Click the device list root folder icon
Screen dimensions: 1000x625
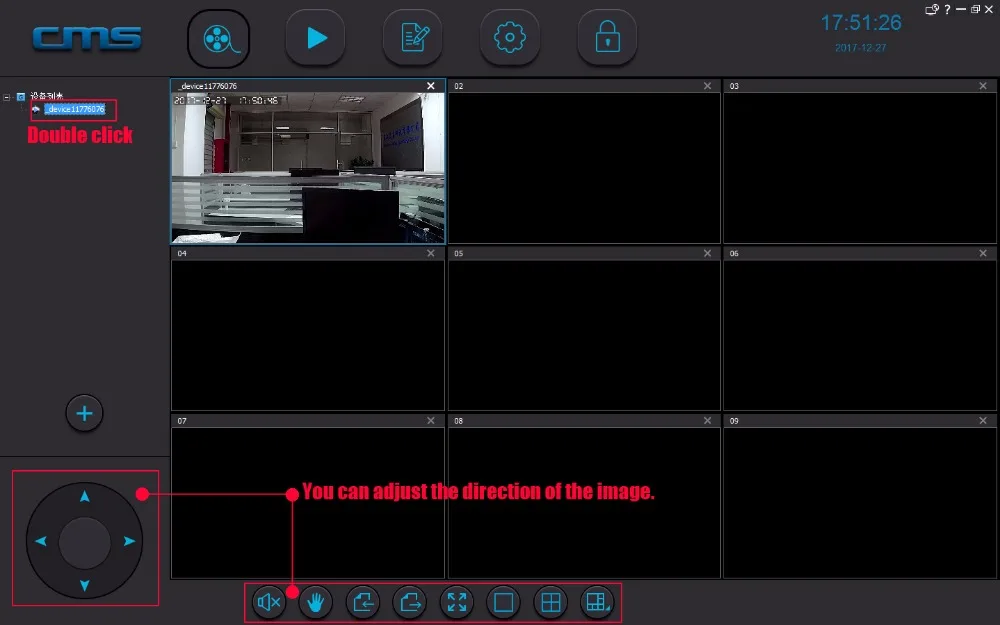click(20, 97)
